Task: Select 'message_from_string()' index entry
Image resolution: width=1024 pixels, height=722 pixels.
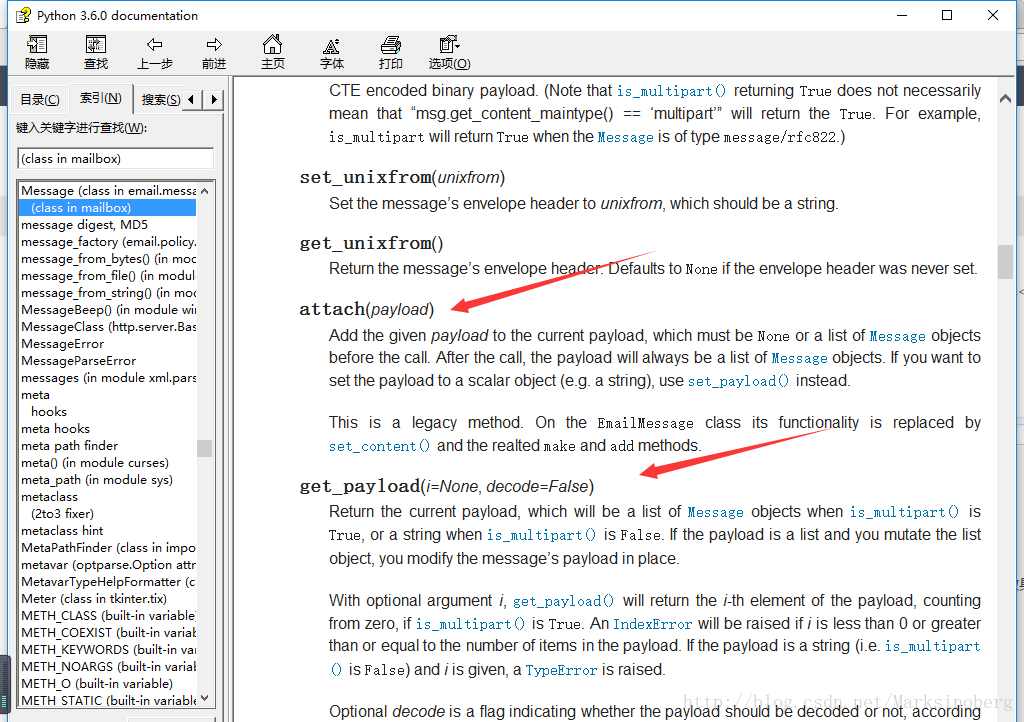Action: pos(108,292)
